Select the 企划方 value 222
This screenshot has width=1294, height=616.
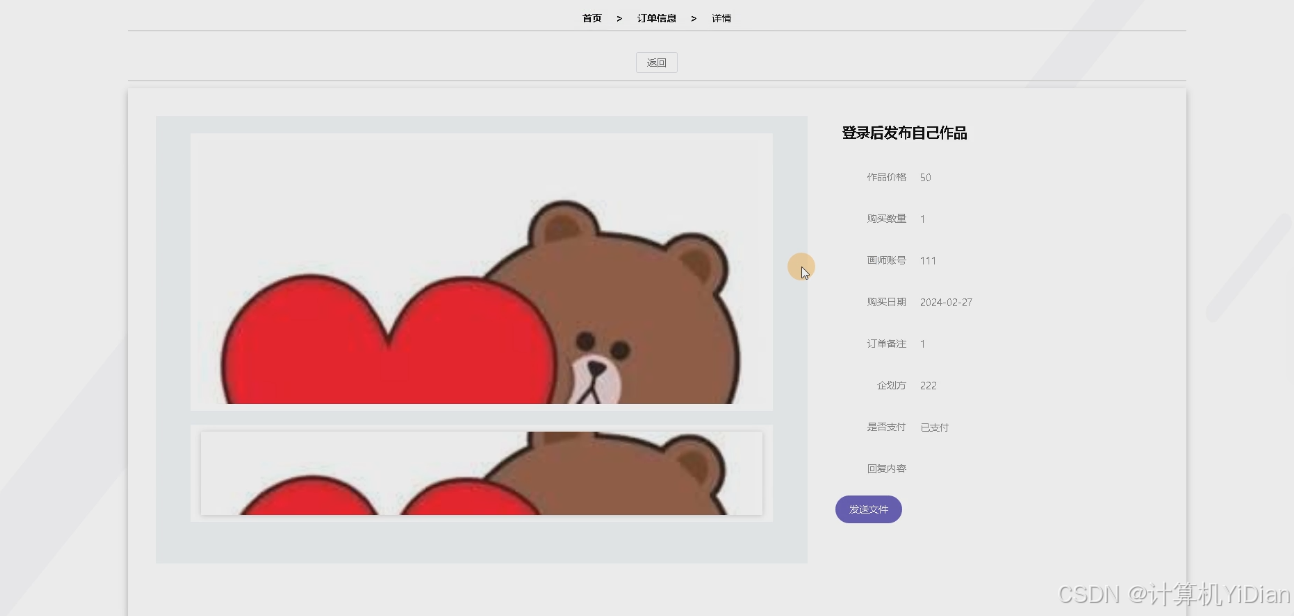928,385
